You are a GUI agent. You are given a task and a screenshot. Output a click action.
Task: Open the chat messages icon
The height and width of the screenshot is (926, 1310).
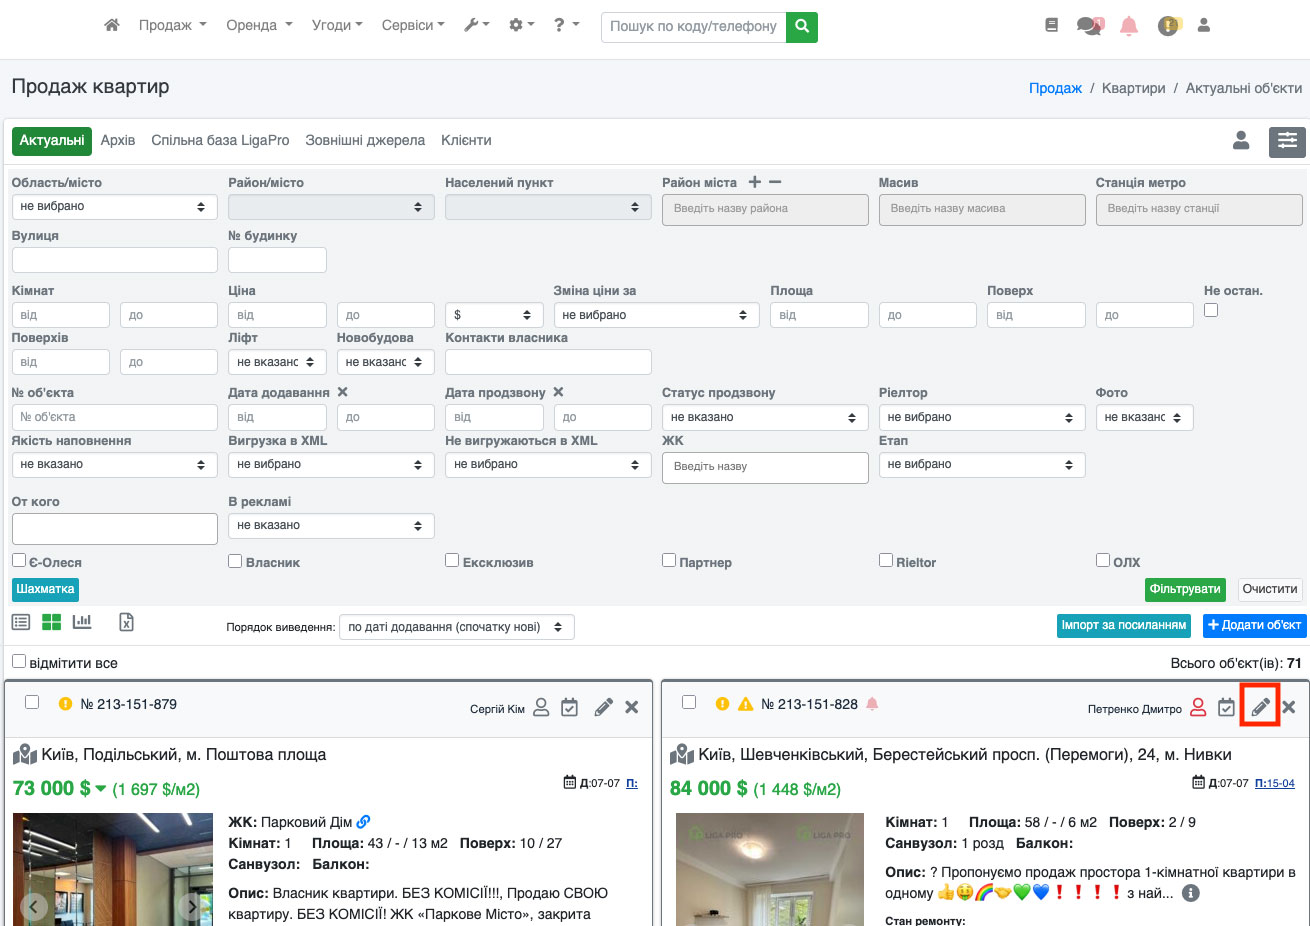(1089, 26)
